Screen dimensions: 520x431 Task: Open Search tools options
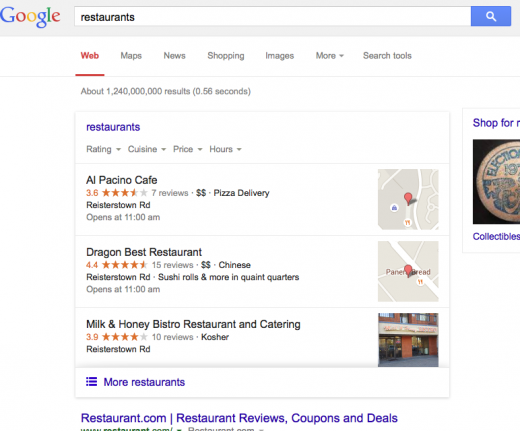coord(387,56)
